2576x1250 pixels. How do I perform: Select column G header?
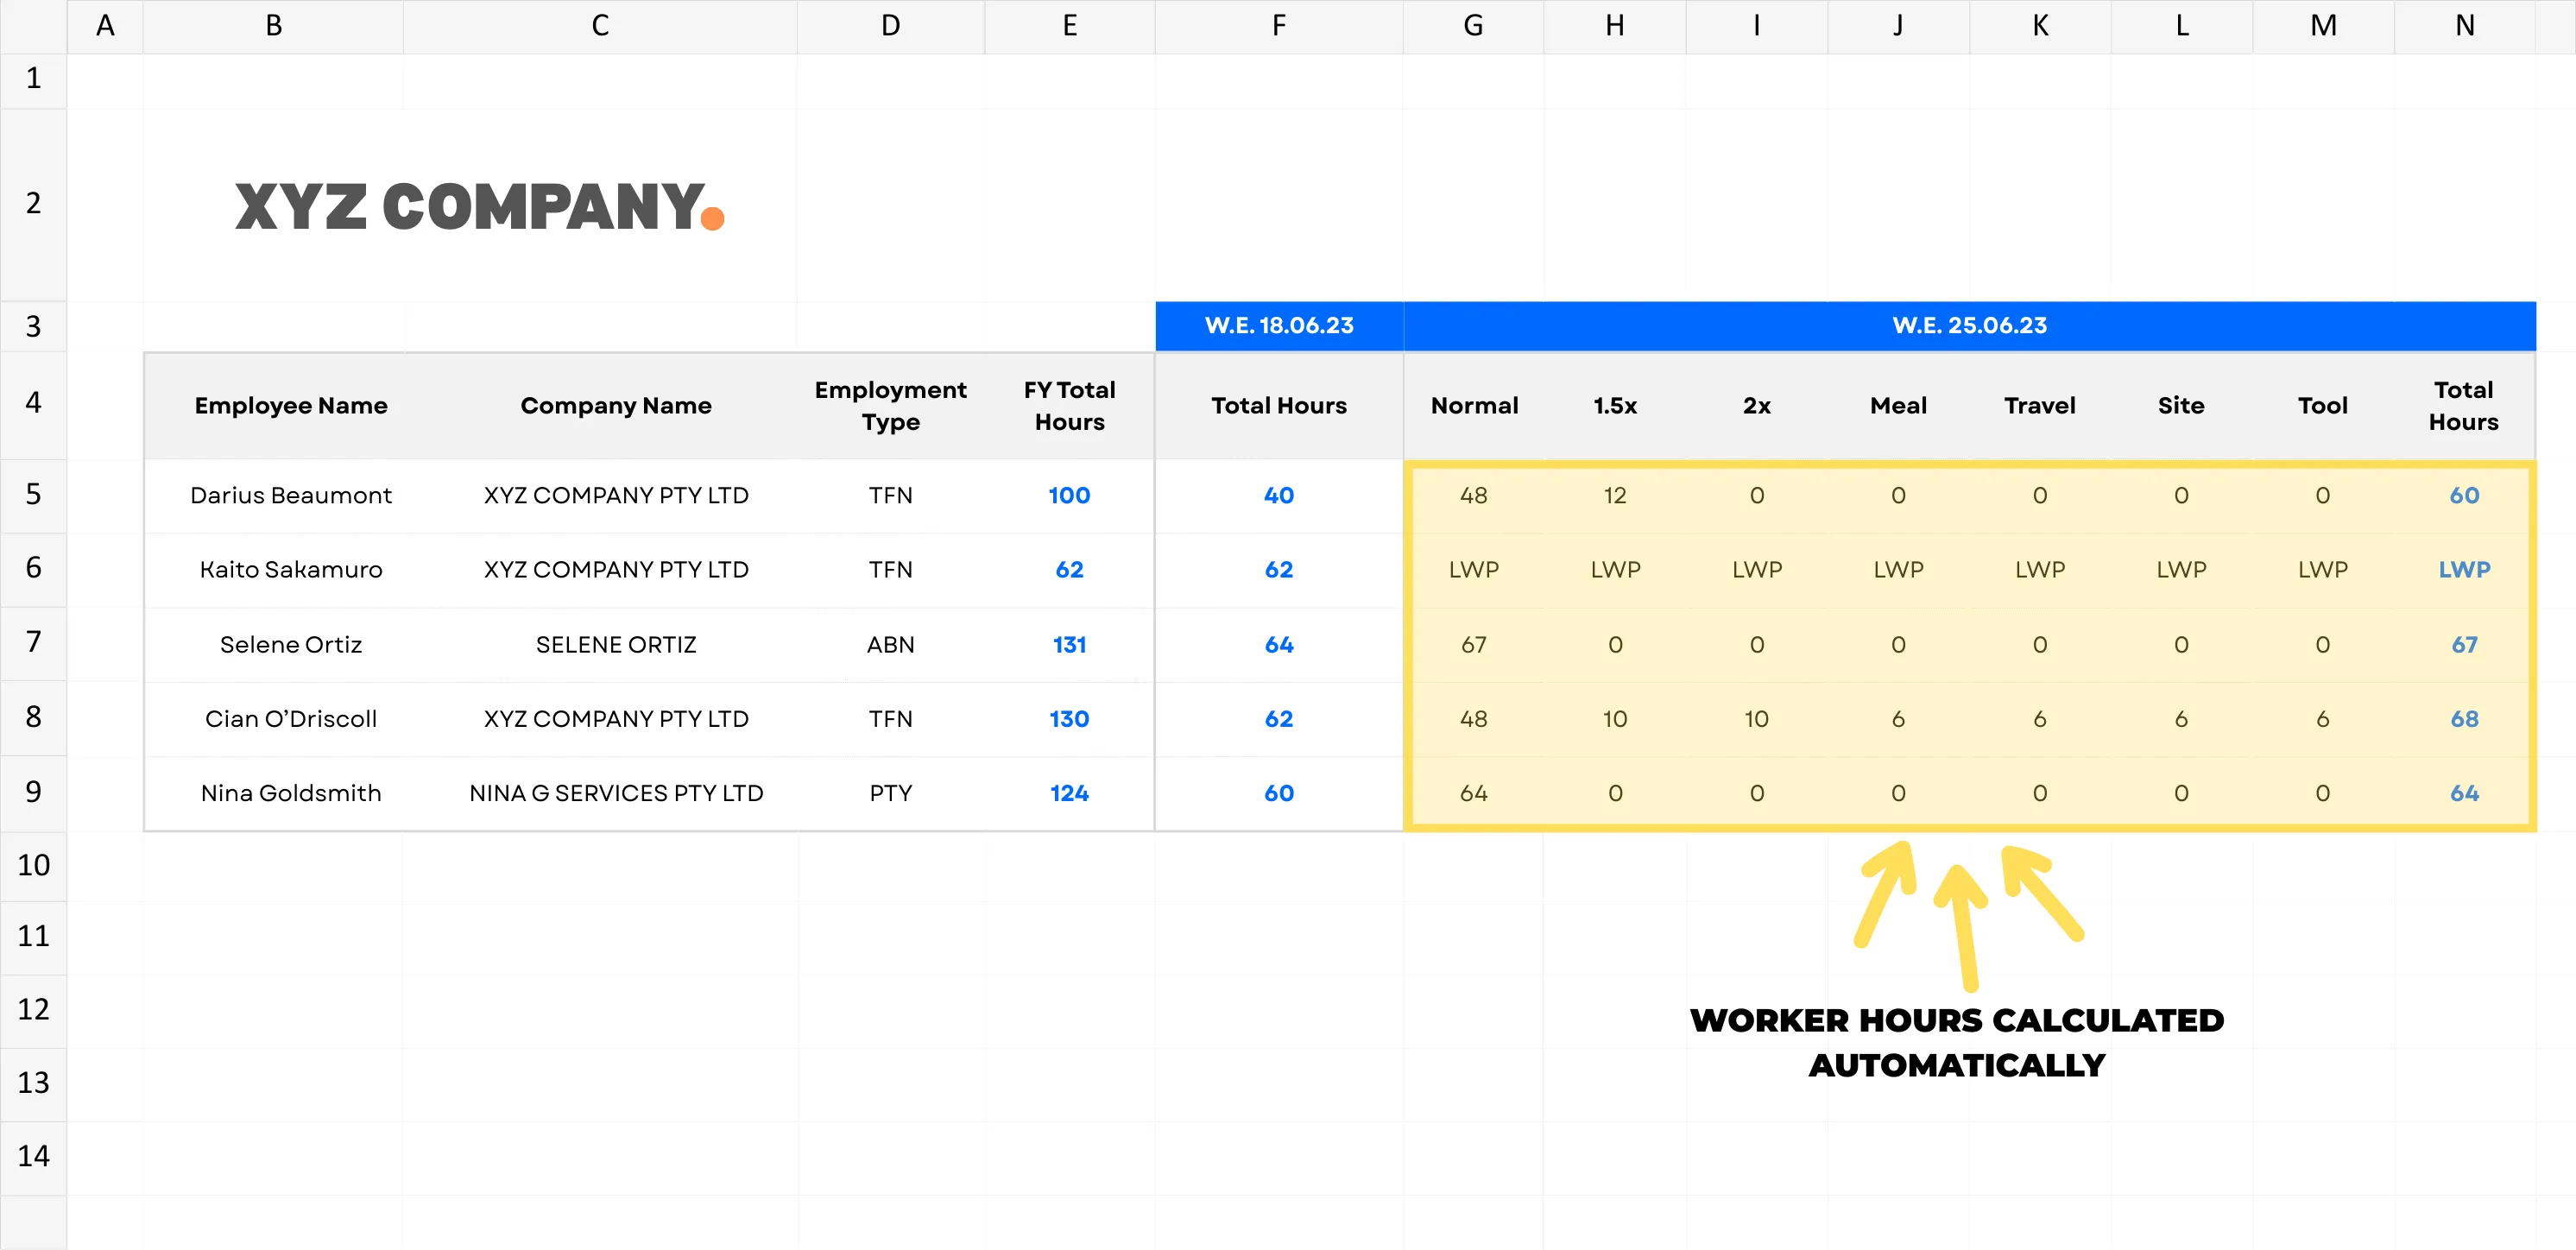(1473, 26)
